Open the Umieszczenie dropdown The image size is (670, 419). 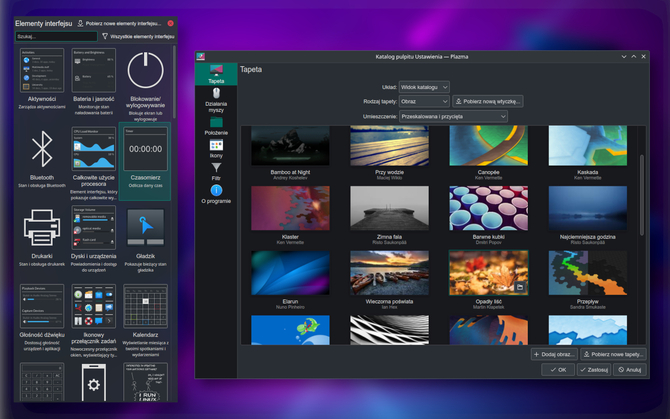tap(453, 116)
